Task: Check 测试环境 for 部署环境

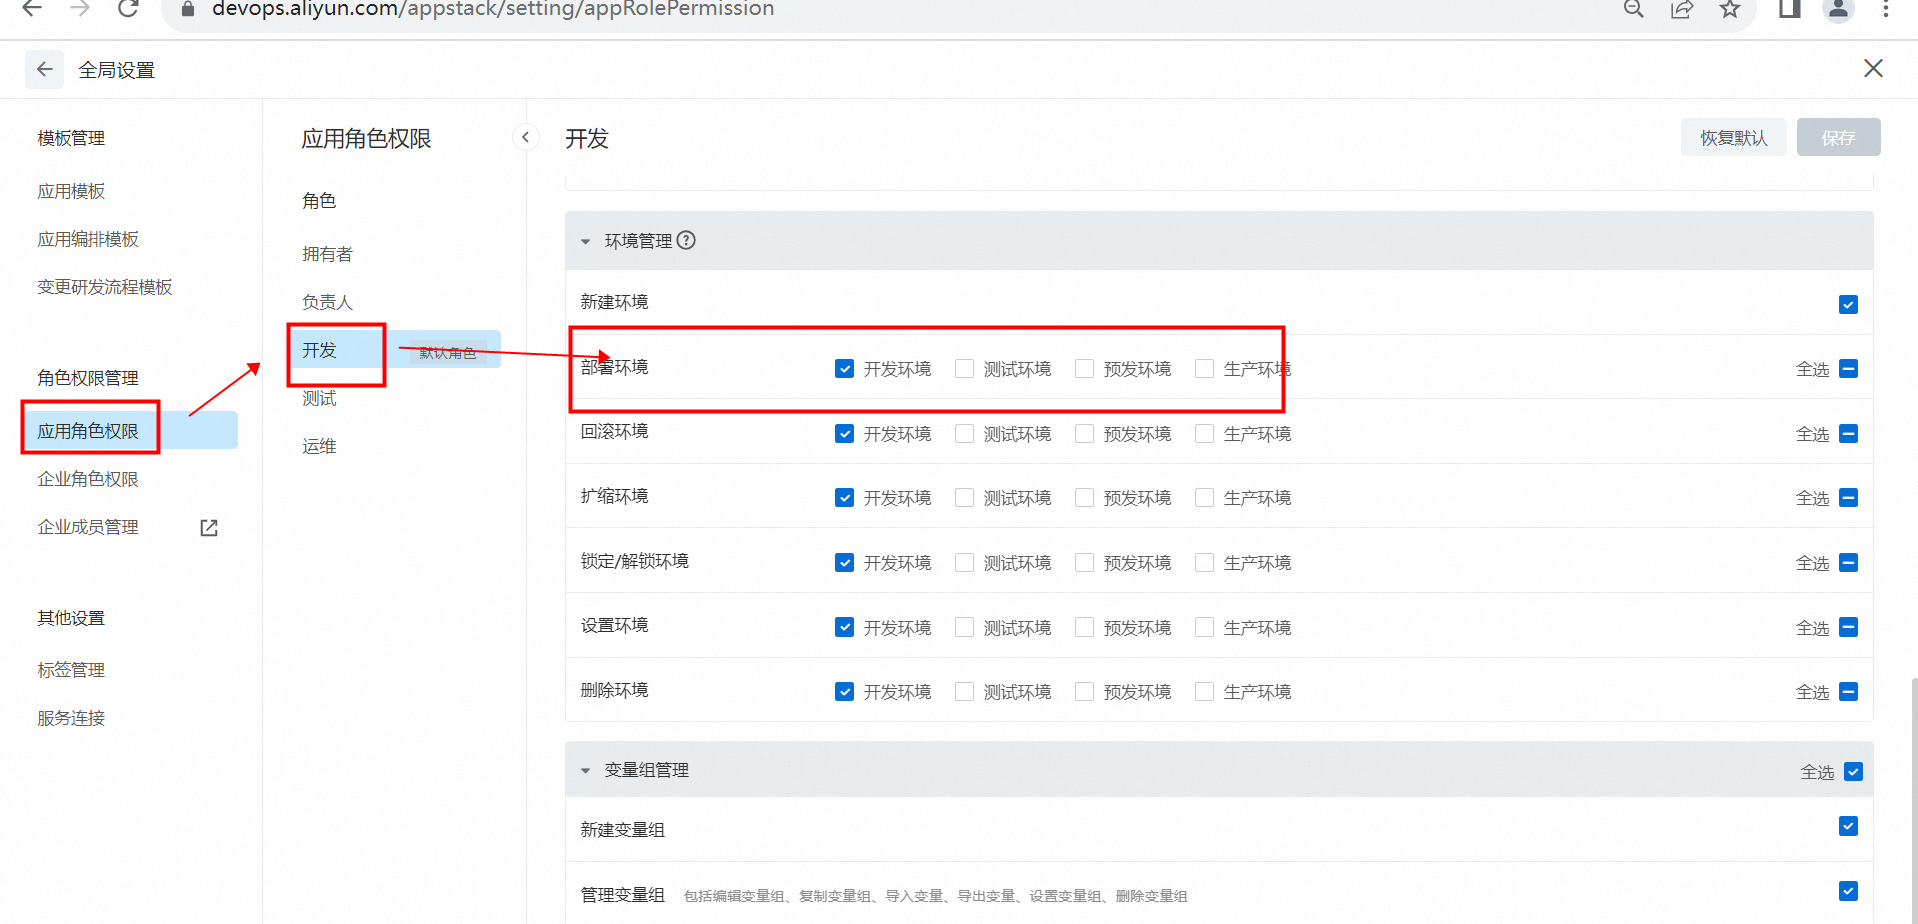Action: click(x=965, y=369)
